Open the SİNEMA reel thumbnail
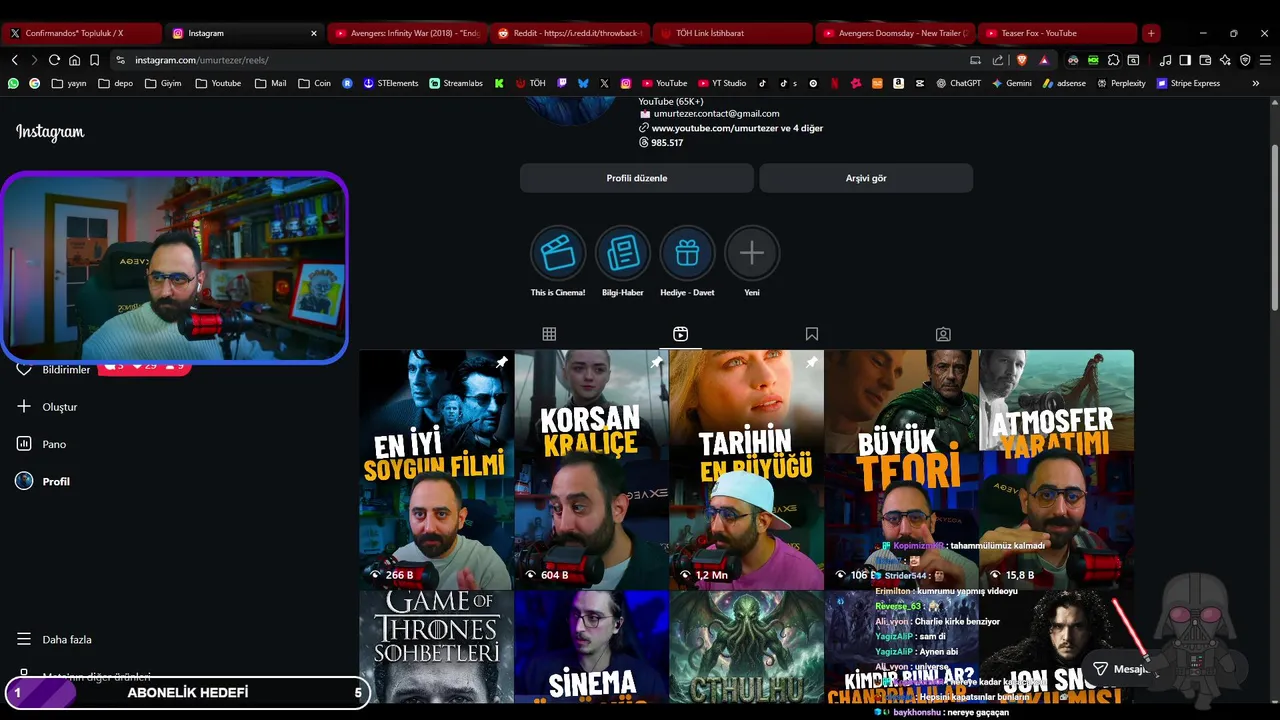 click(591, 647)
